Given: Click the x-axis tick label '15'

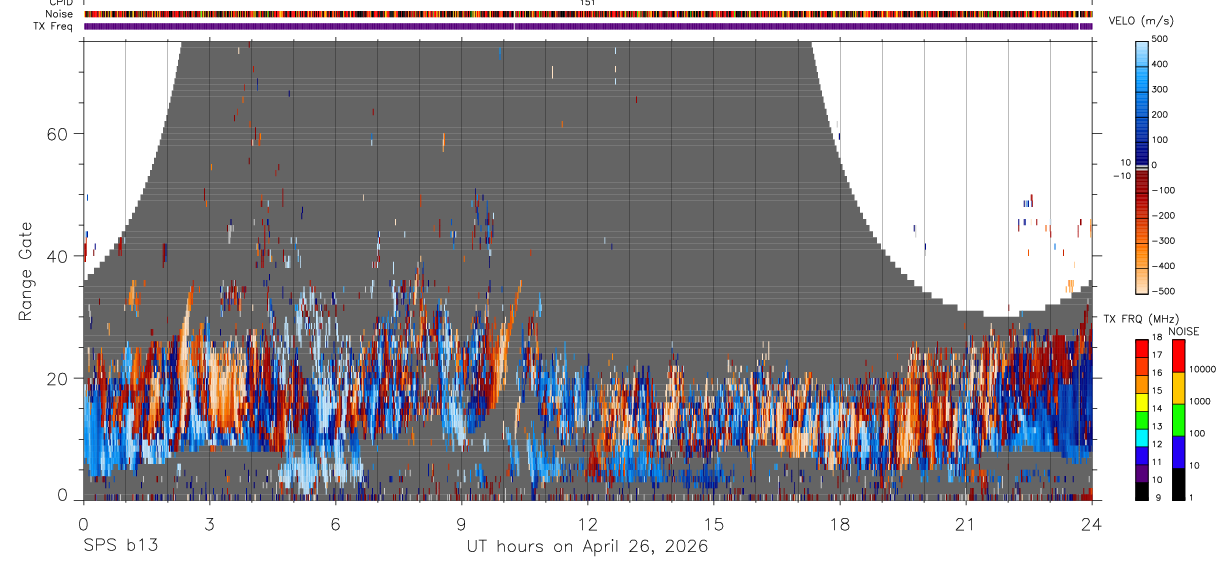Looking at the screenshot, I should [714, 523].
